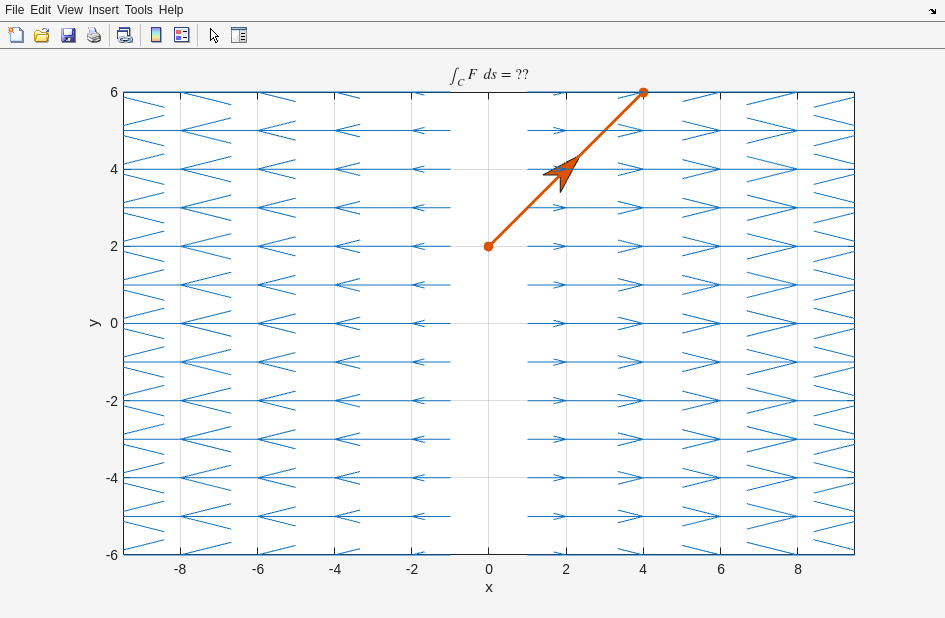This screenshot has width=945, height=618.
Task: Open a file with the folder icon
Action: coord(42,35)
